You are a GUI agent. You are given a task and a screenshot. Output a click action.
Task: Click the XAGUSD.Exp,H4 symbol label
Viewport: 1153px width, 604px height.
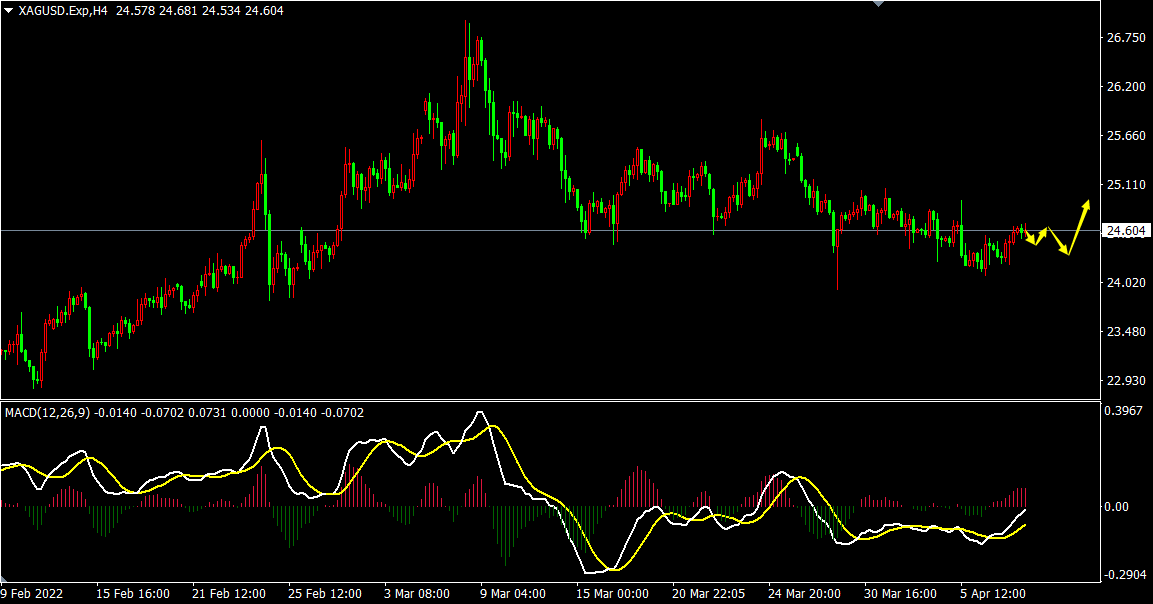63,10
